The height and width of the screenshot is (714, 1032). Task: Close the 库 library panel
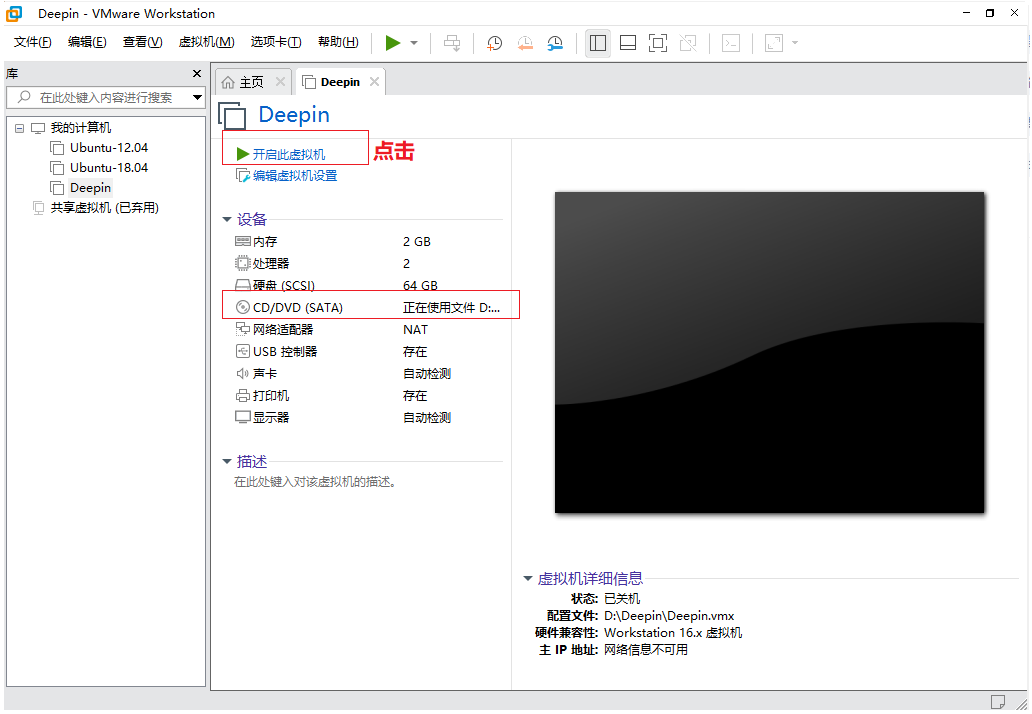(197, 74)
